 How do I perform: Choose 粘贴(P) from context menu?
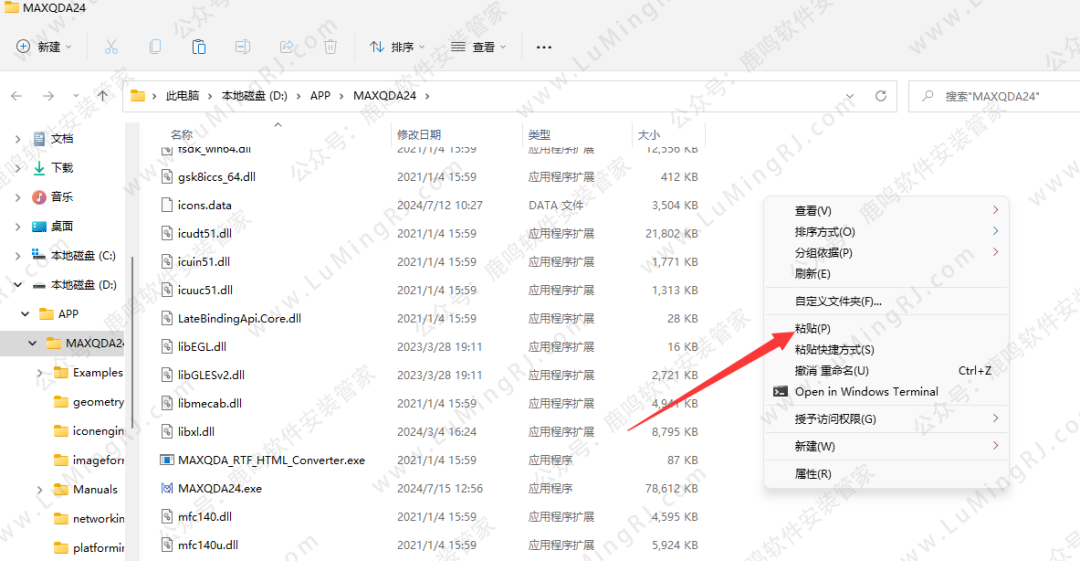click(x=812, y=329)
